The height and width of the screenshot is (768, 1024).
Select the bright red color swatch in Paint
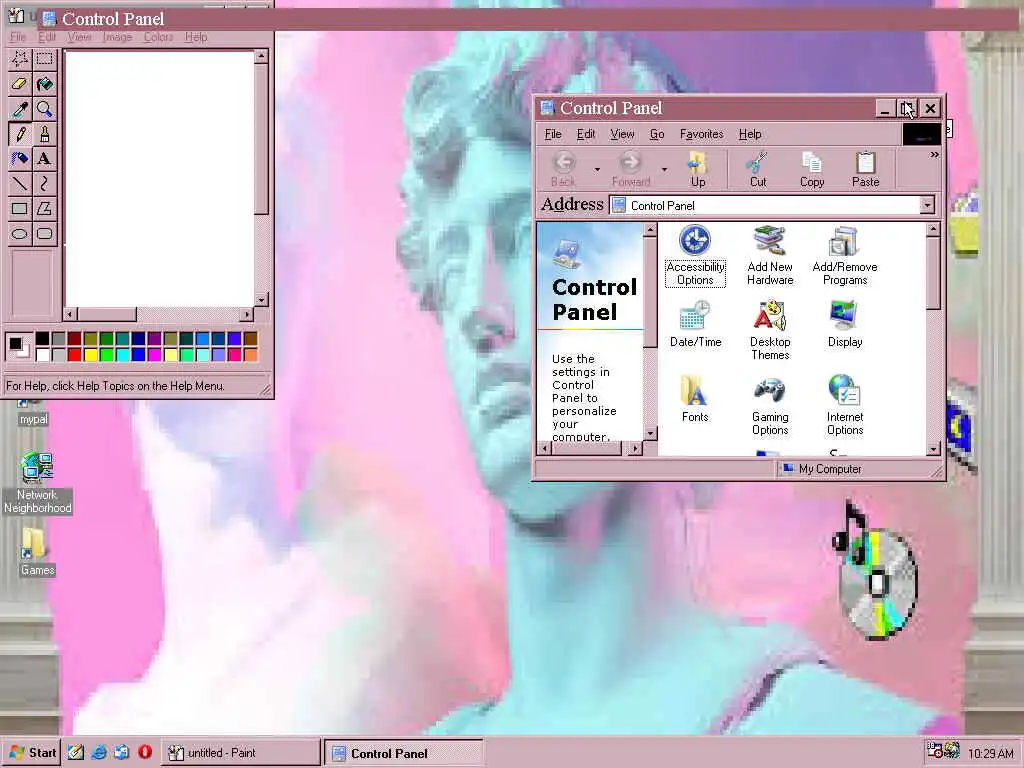tap(74, 355)
